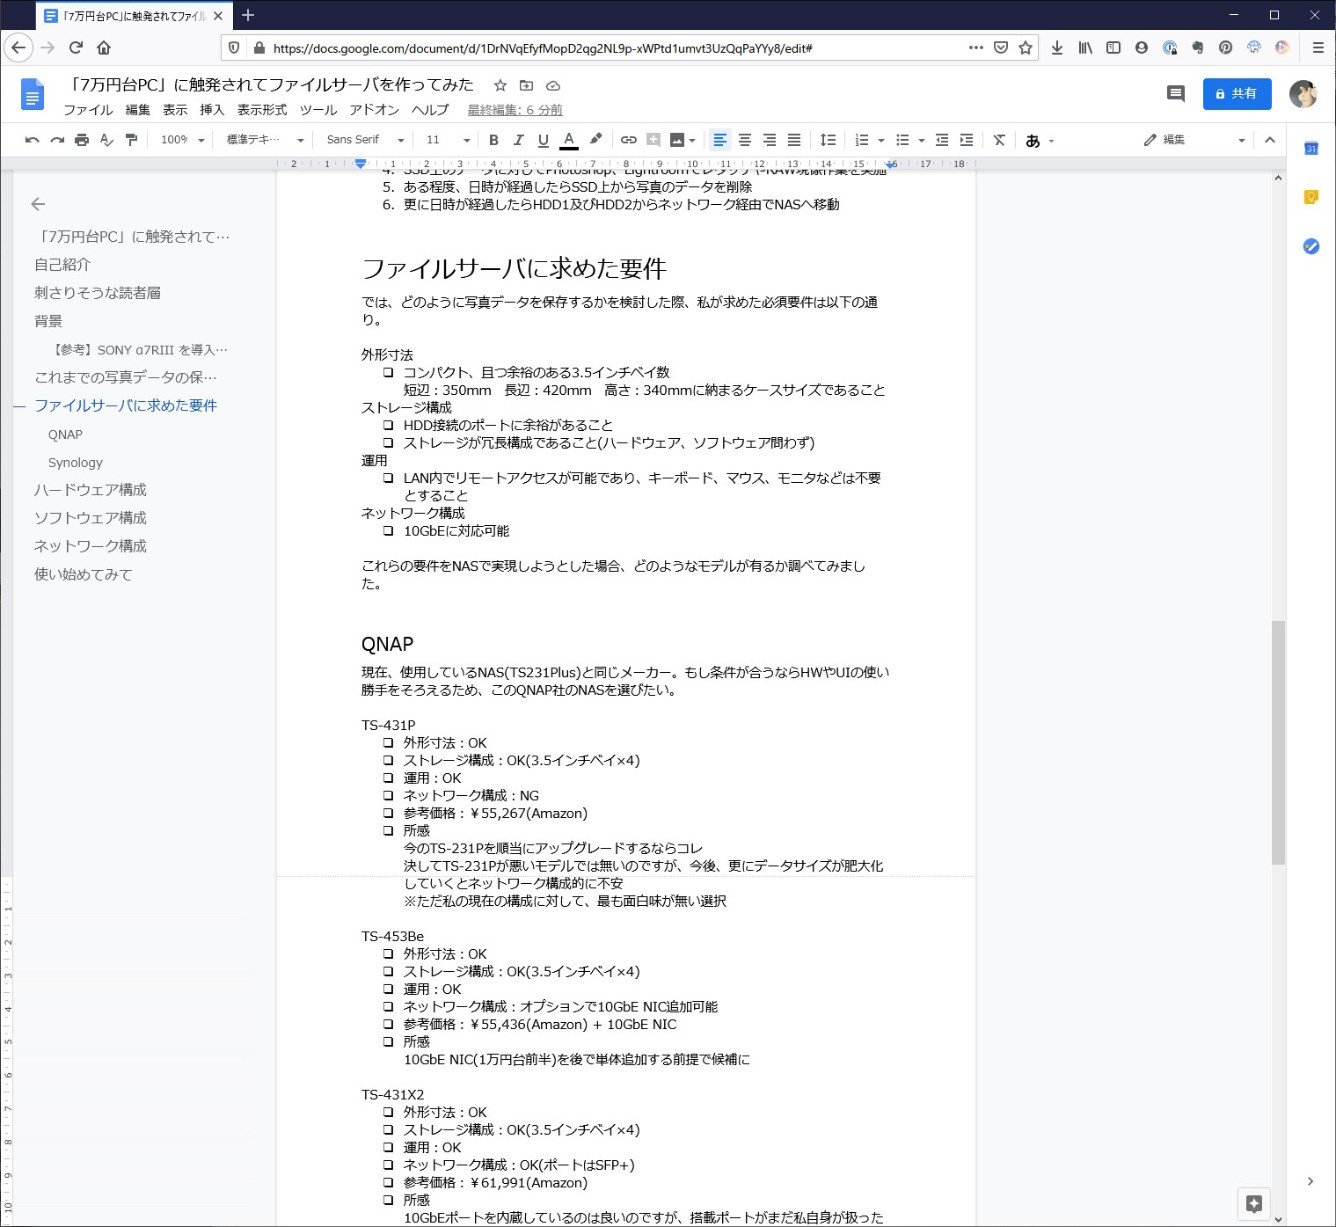This screenshot has width=1336, height=1227.
Task: Redo the last action
Action: [x=57, y=140]
